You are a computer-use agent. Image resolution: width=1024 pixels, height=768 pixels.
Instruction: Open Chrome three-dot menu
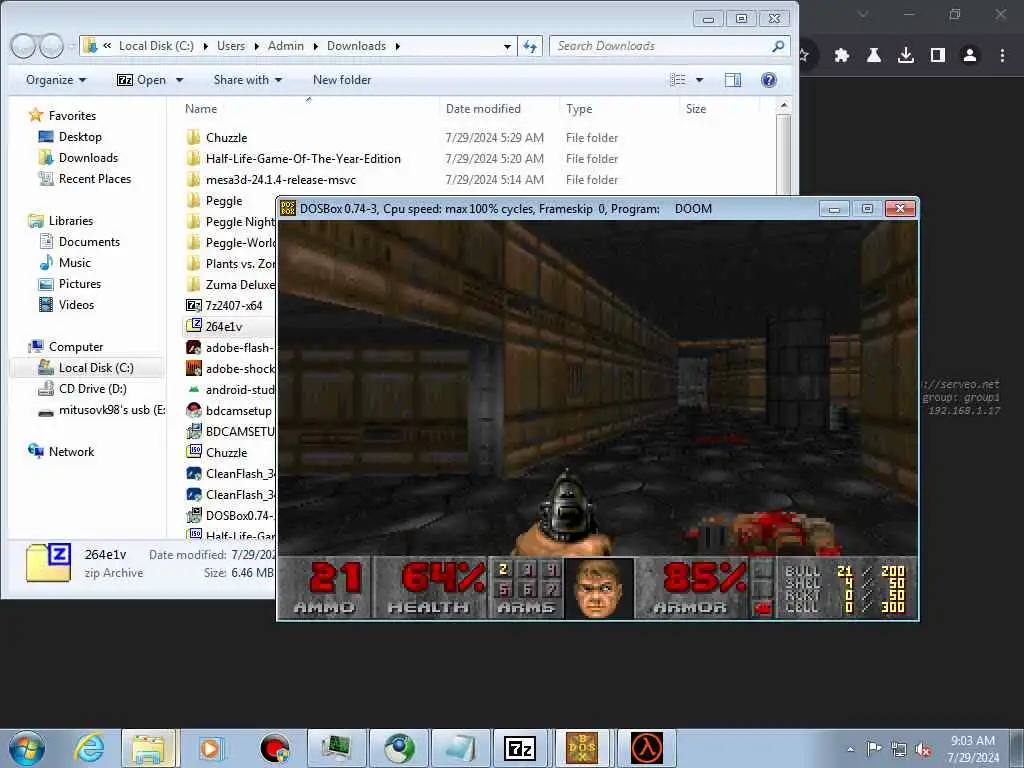[x=1002, y=56]
